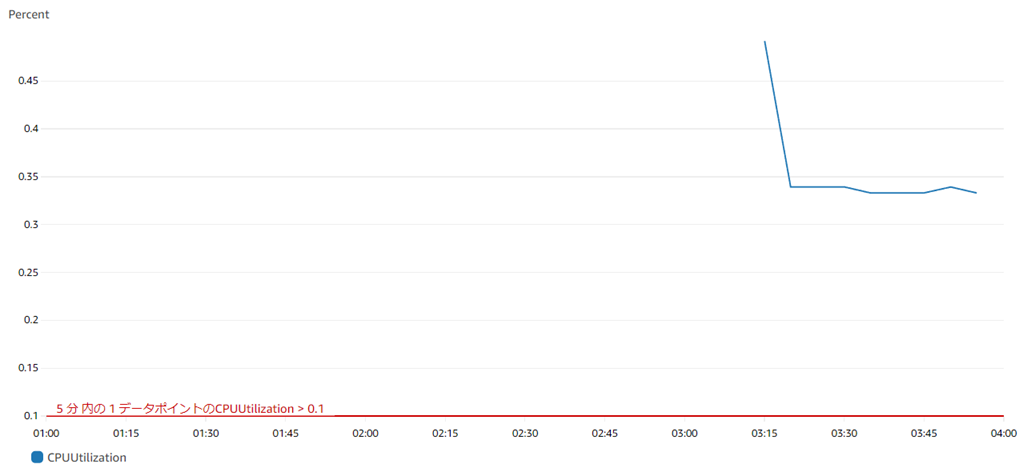Click the 0.1 threshold y-axis label

[31, 416]
